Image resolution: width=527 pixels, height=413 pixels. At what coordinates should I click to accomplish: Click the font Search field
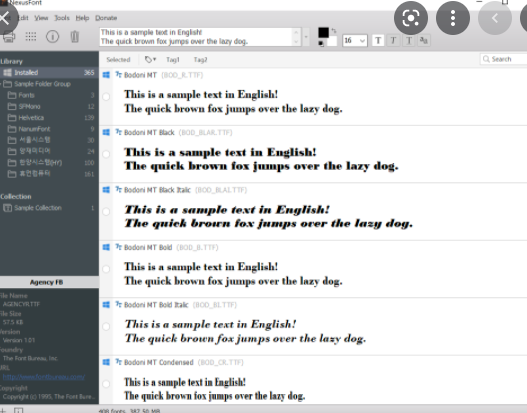(503, 59)
